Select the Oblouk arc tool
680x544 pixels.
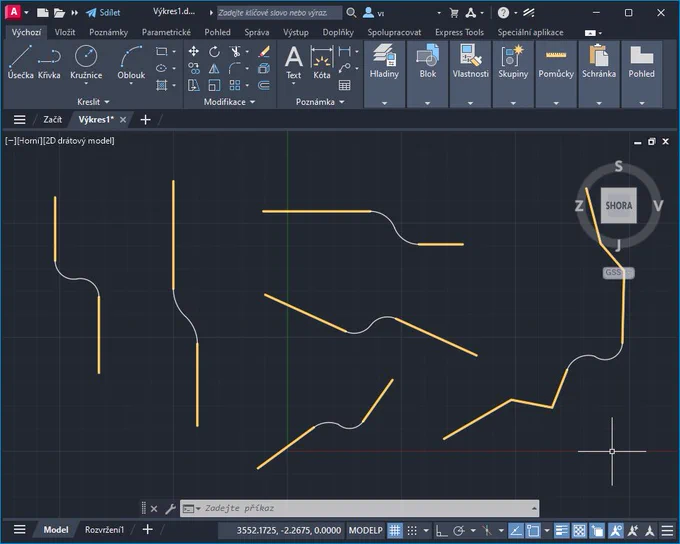(131, 63)
